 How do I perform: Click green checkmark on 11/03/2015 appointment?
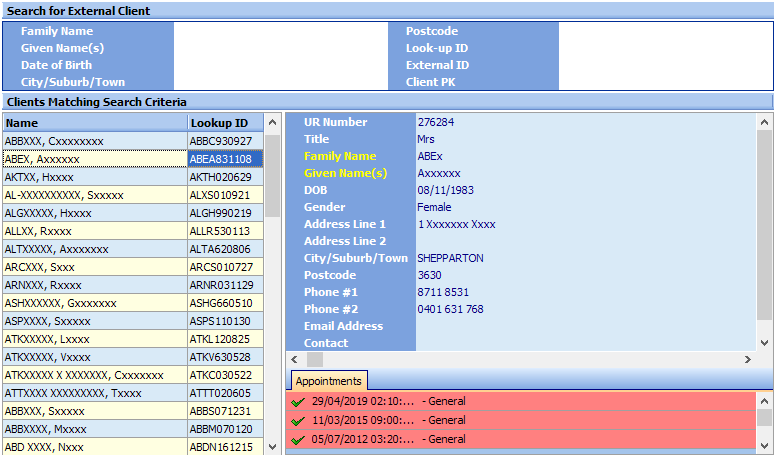298,421
